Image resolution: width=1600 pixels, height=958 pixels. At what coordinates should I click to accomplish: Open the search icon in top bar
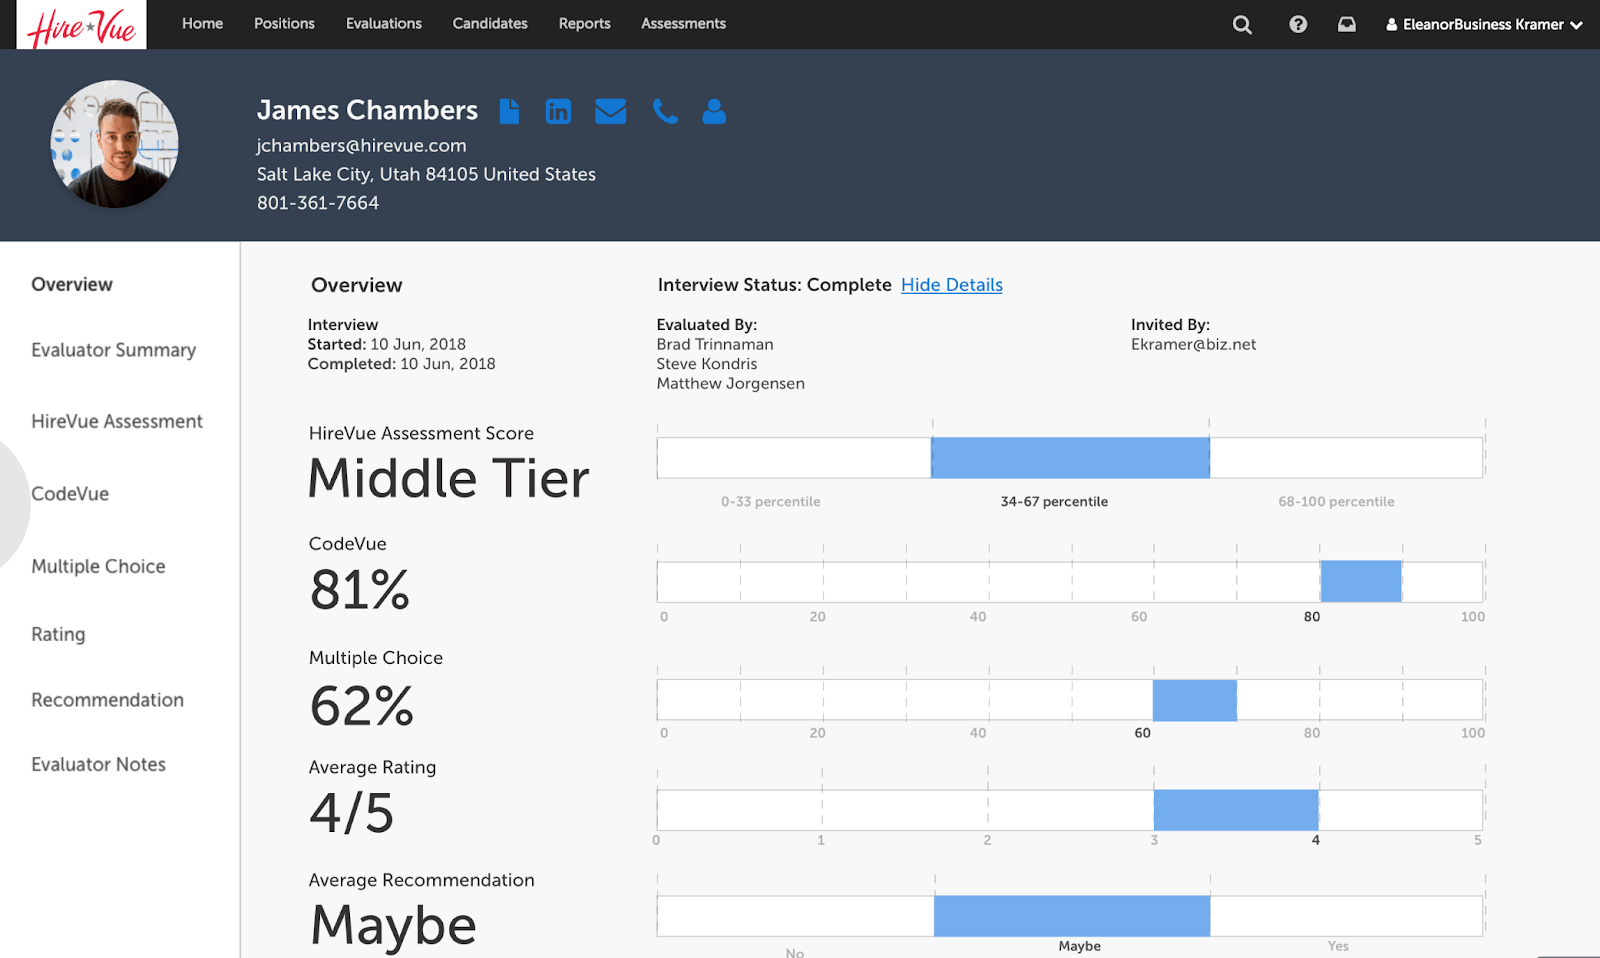pos(1242,25)
